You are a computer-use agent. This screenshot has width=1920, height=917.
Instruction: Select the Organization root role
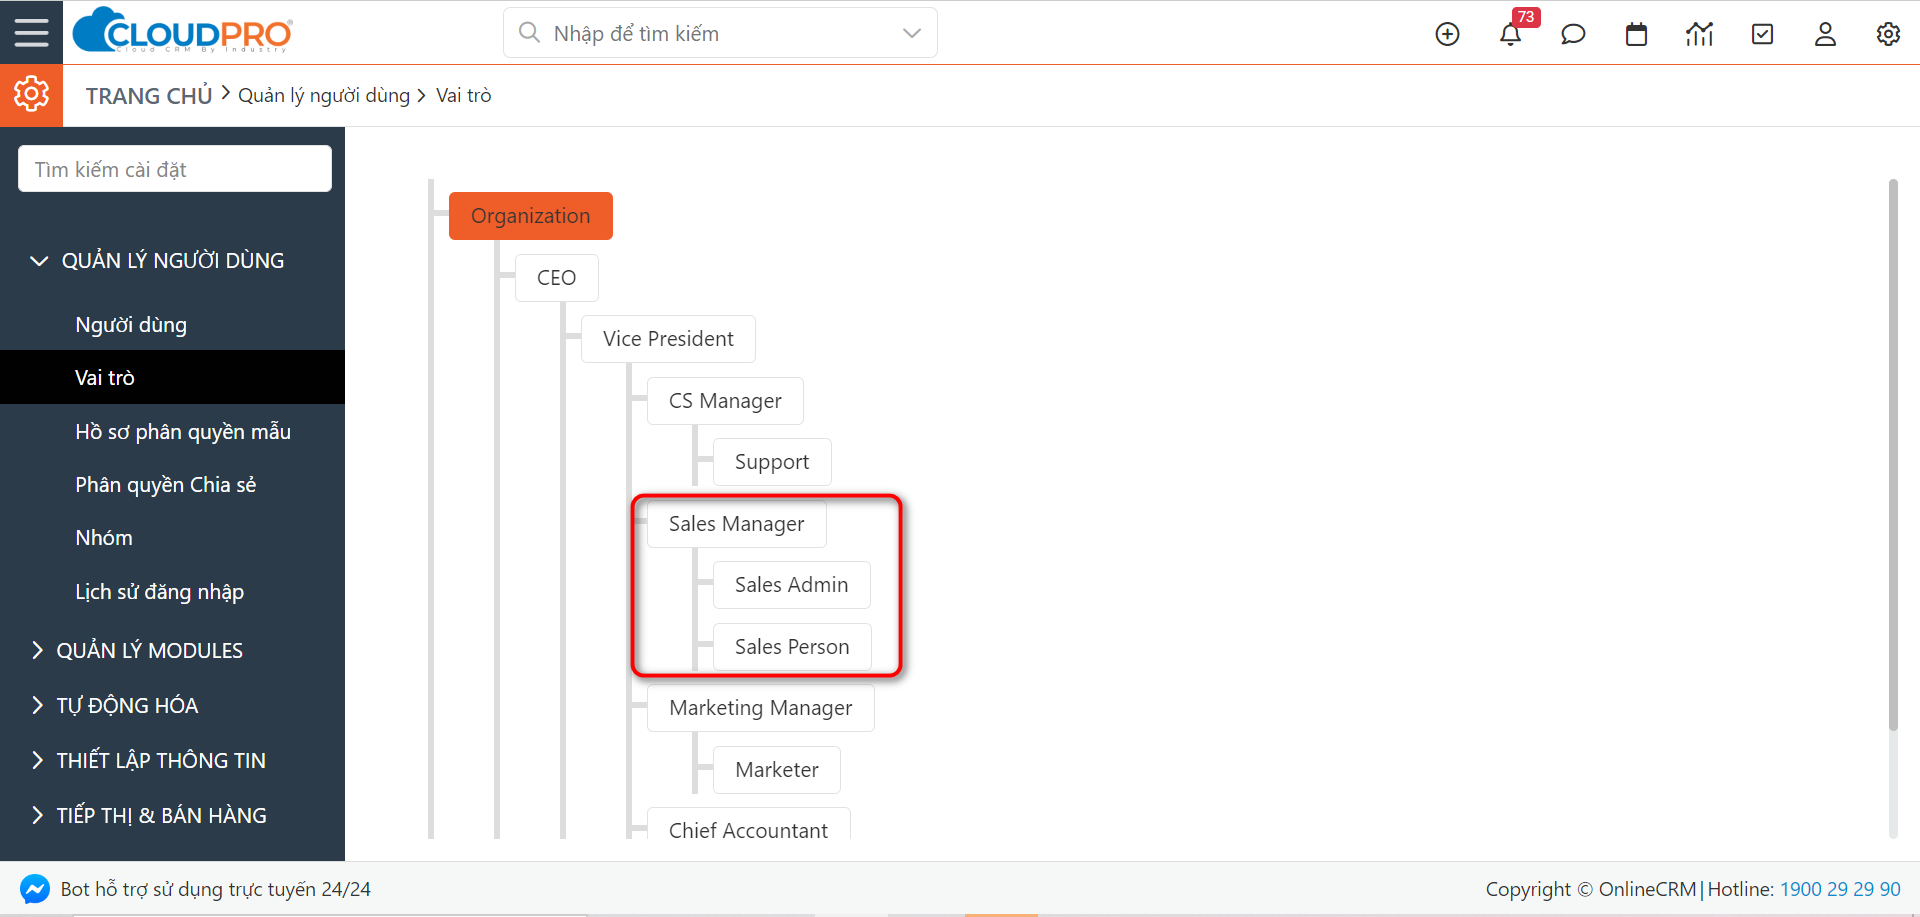[x=531, y=216]
